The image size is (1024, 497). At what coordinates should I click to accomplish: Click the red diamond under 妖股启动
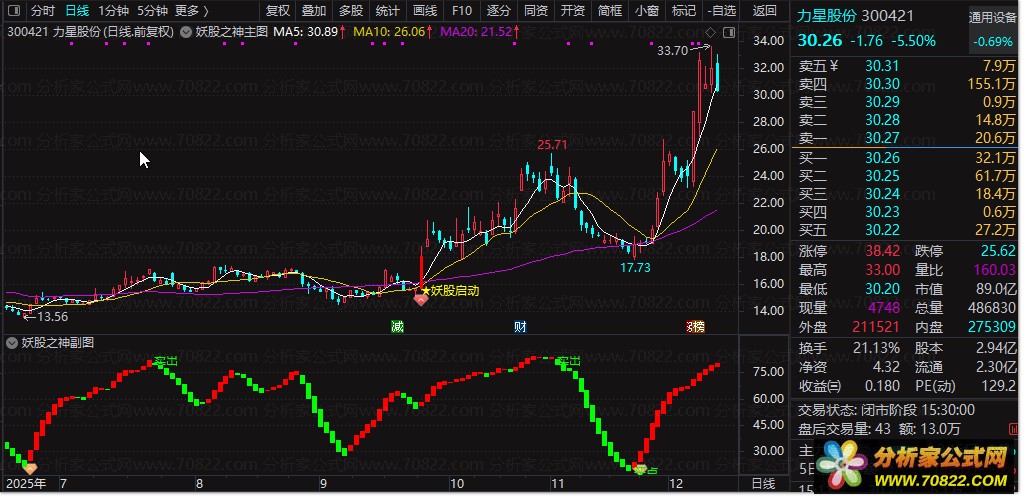tap(421, 300)
